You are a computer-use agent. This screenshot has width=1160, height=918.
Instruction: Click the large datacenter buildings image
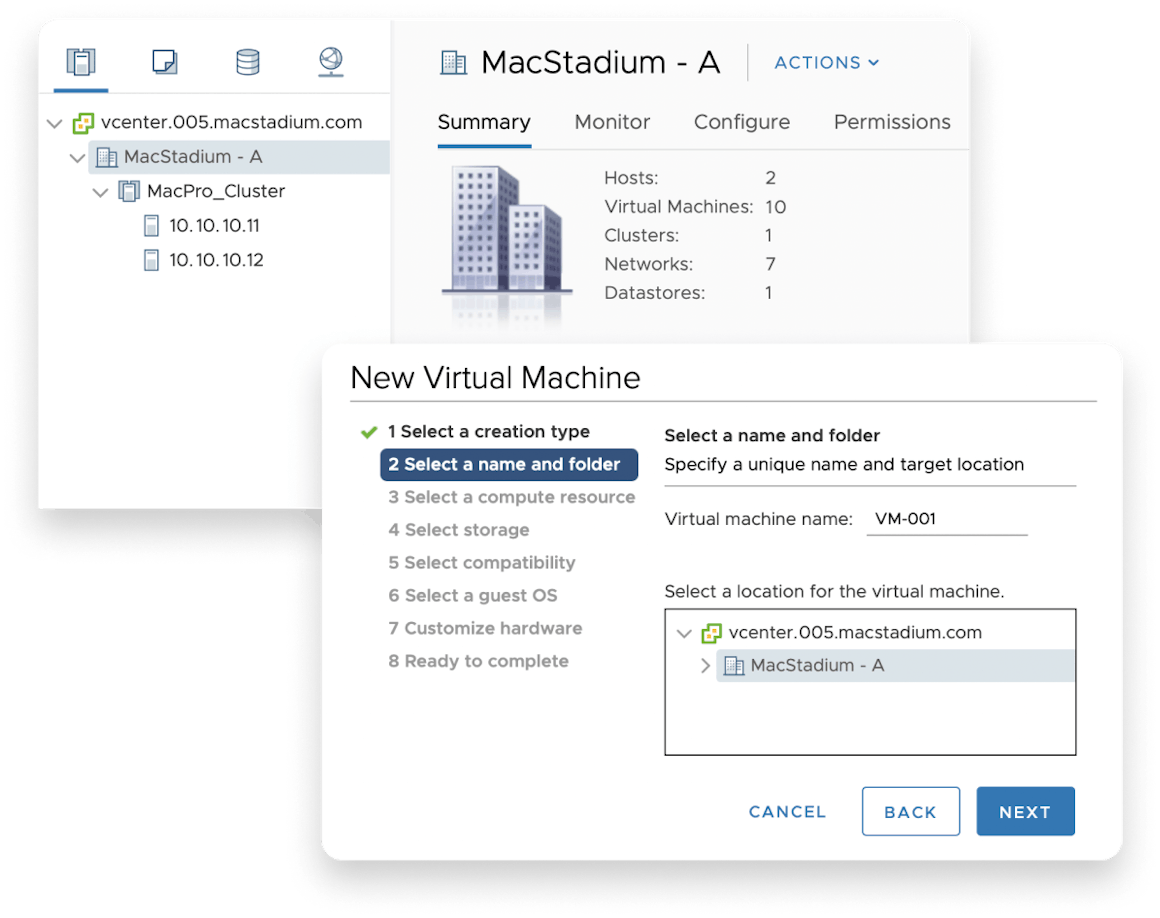click(x=507, y=231)
